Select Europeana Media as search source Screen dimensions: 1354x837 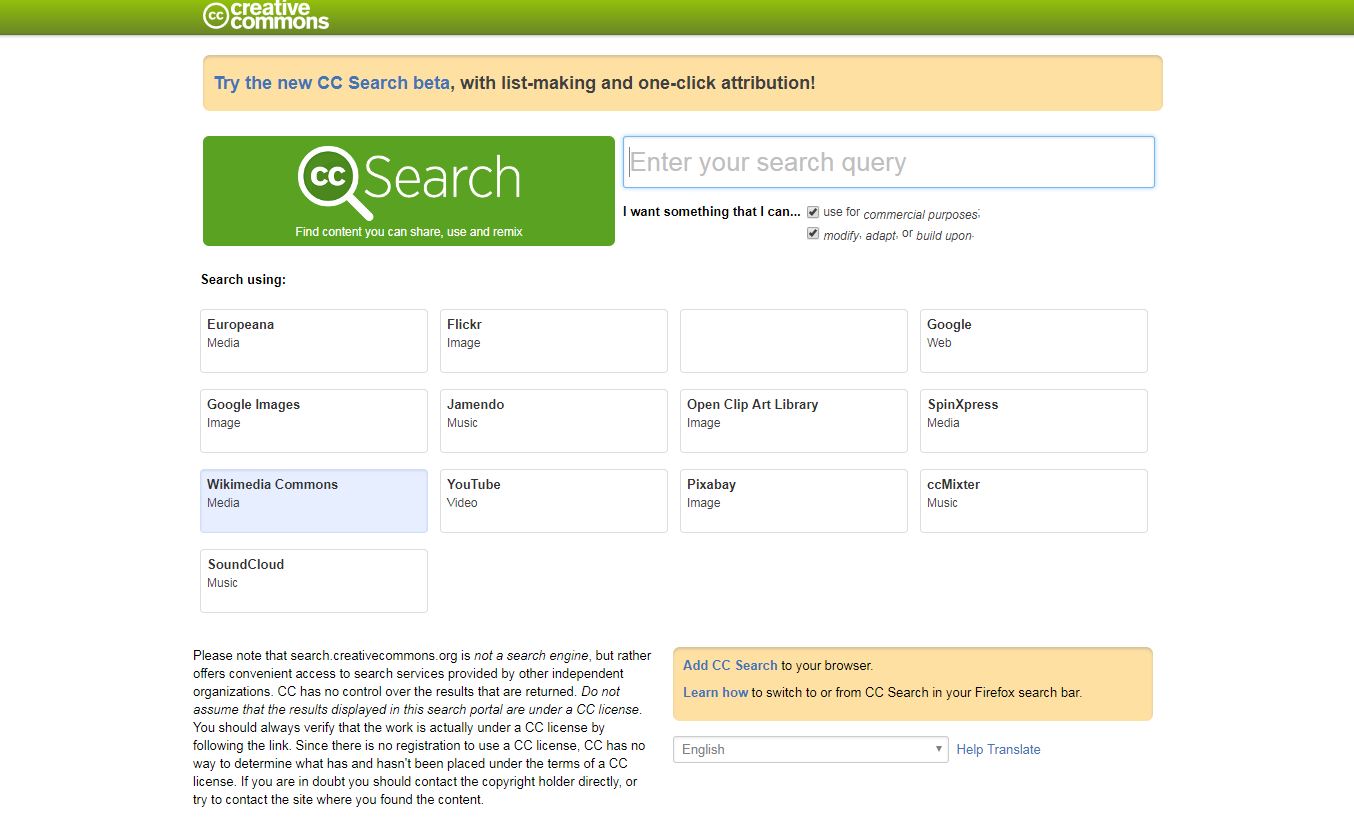(313, 340)
